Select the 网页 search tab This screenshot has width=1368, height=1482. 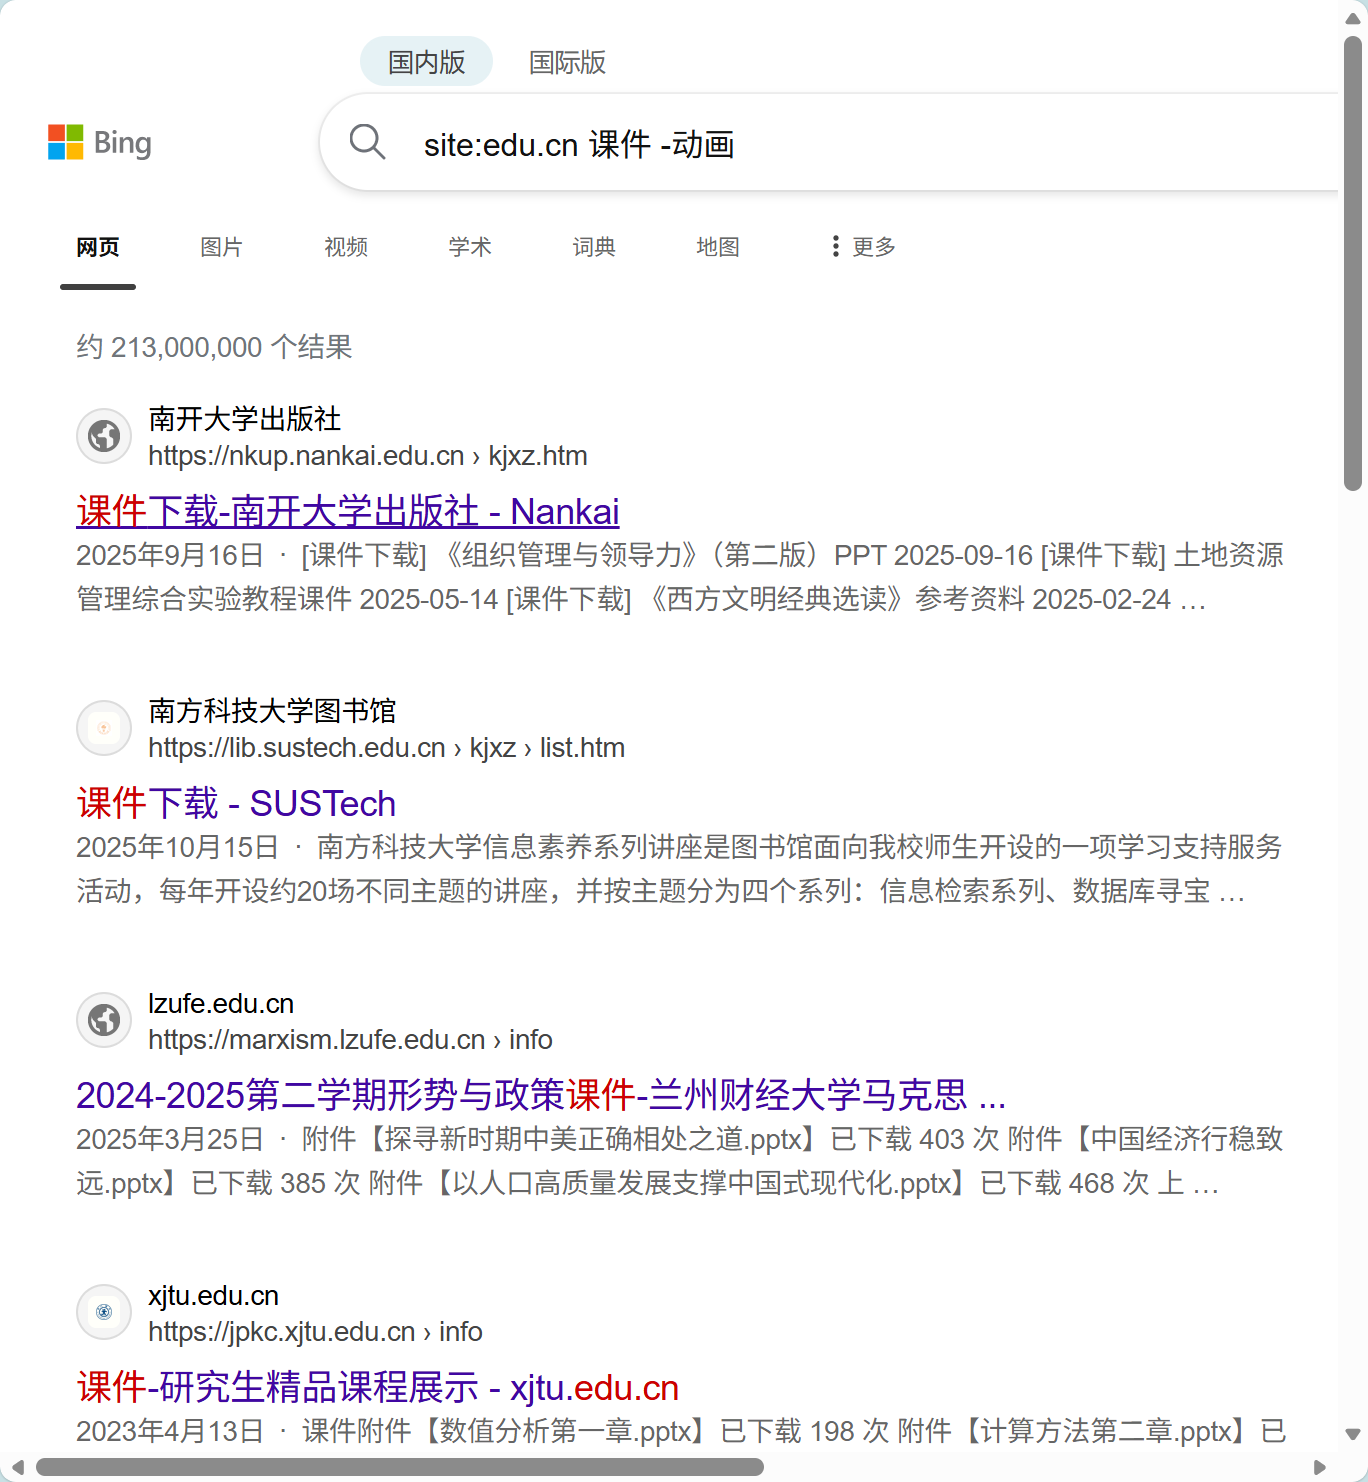(98, 247)
